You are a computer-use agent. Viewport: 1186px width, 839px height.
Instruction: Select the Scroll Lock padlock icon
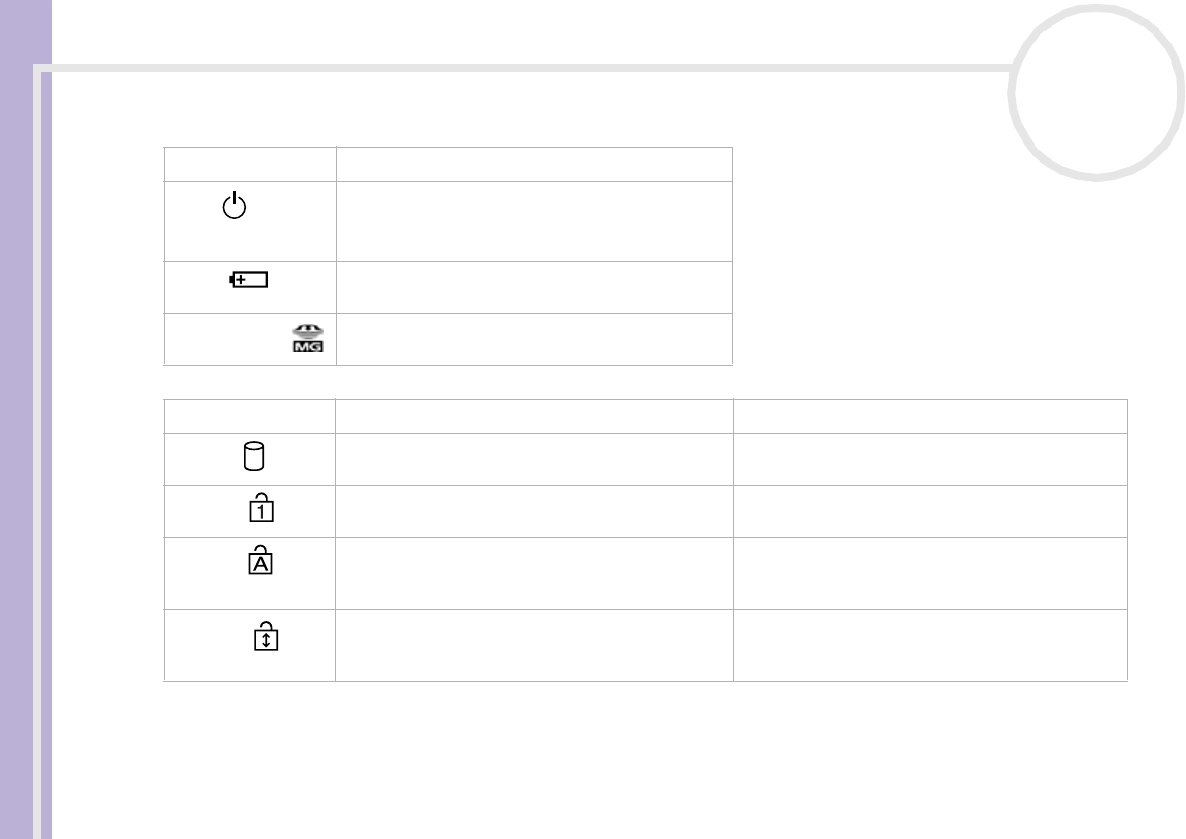[265, 637]
